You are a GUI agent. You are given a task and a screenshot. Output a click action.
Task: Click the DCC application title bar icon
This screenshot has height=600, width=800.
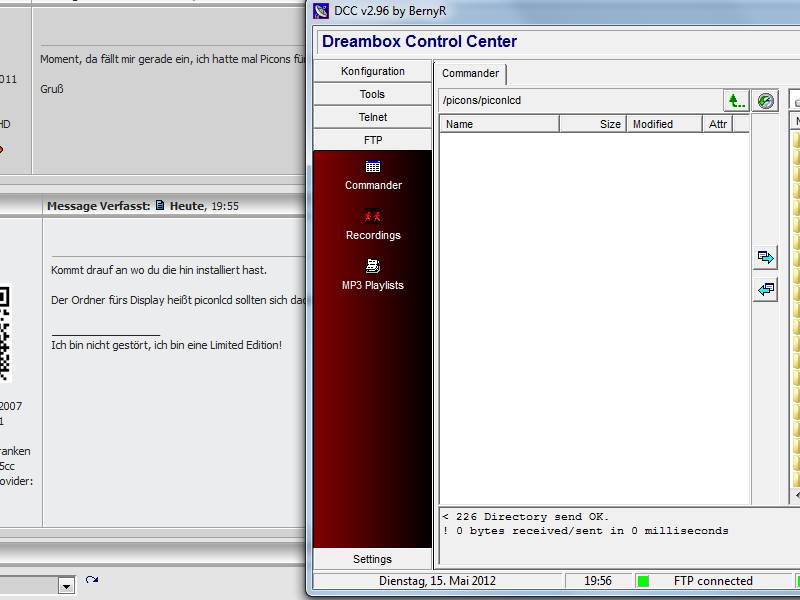pyautogui.click(x=321, y=11)
